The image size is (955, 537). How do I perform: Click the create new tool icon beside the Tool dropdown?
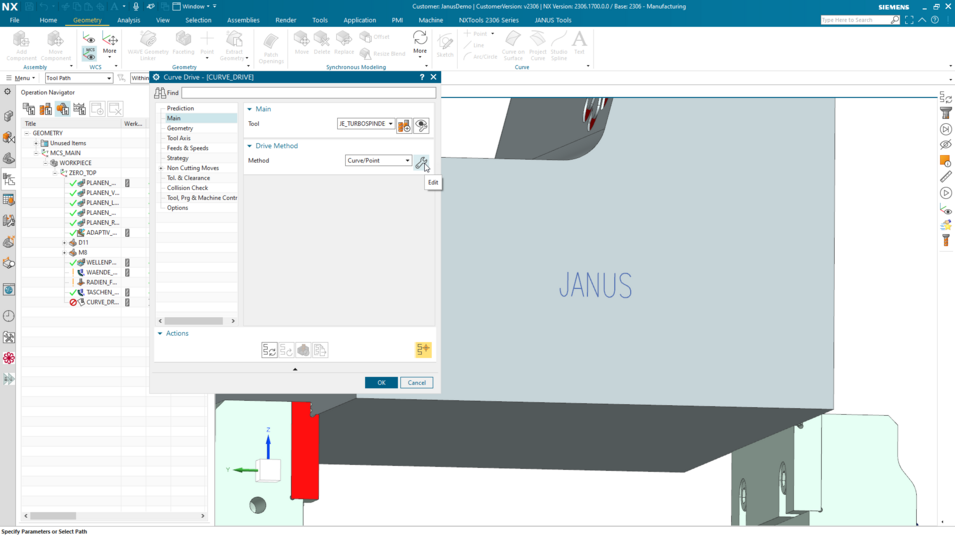click(x=404, y=125)
